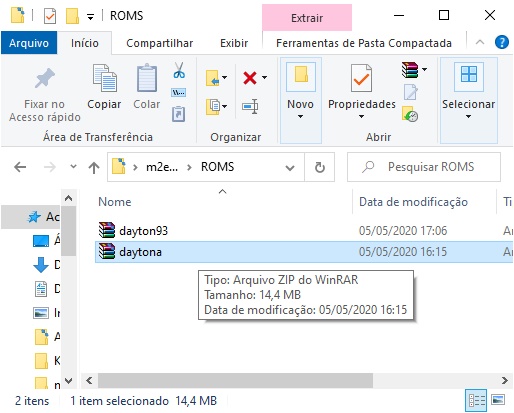This screenshot has height=413, width=514.
Task: Switch to the Exibir tab
Action: [x=234, y=43]
